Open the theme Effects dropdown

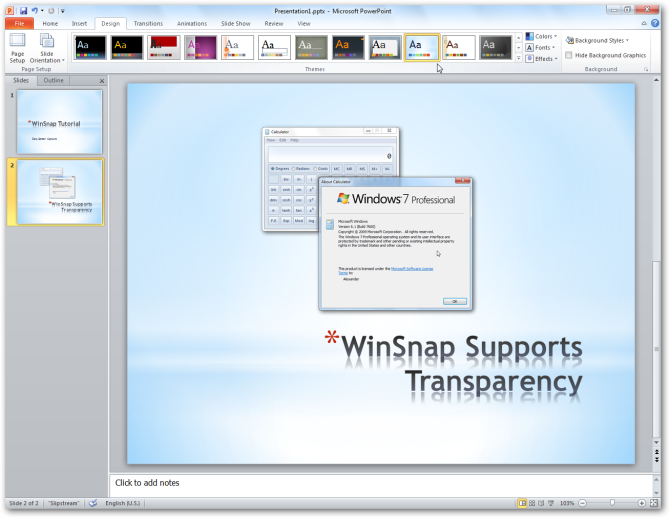click(541, 59)
